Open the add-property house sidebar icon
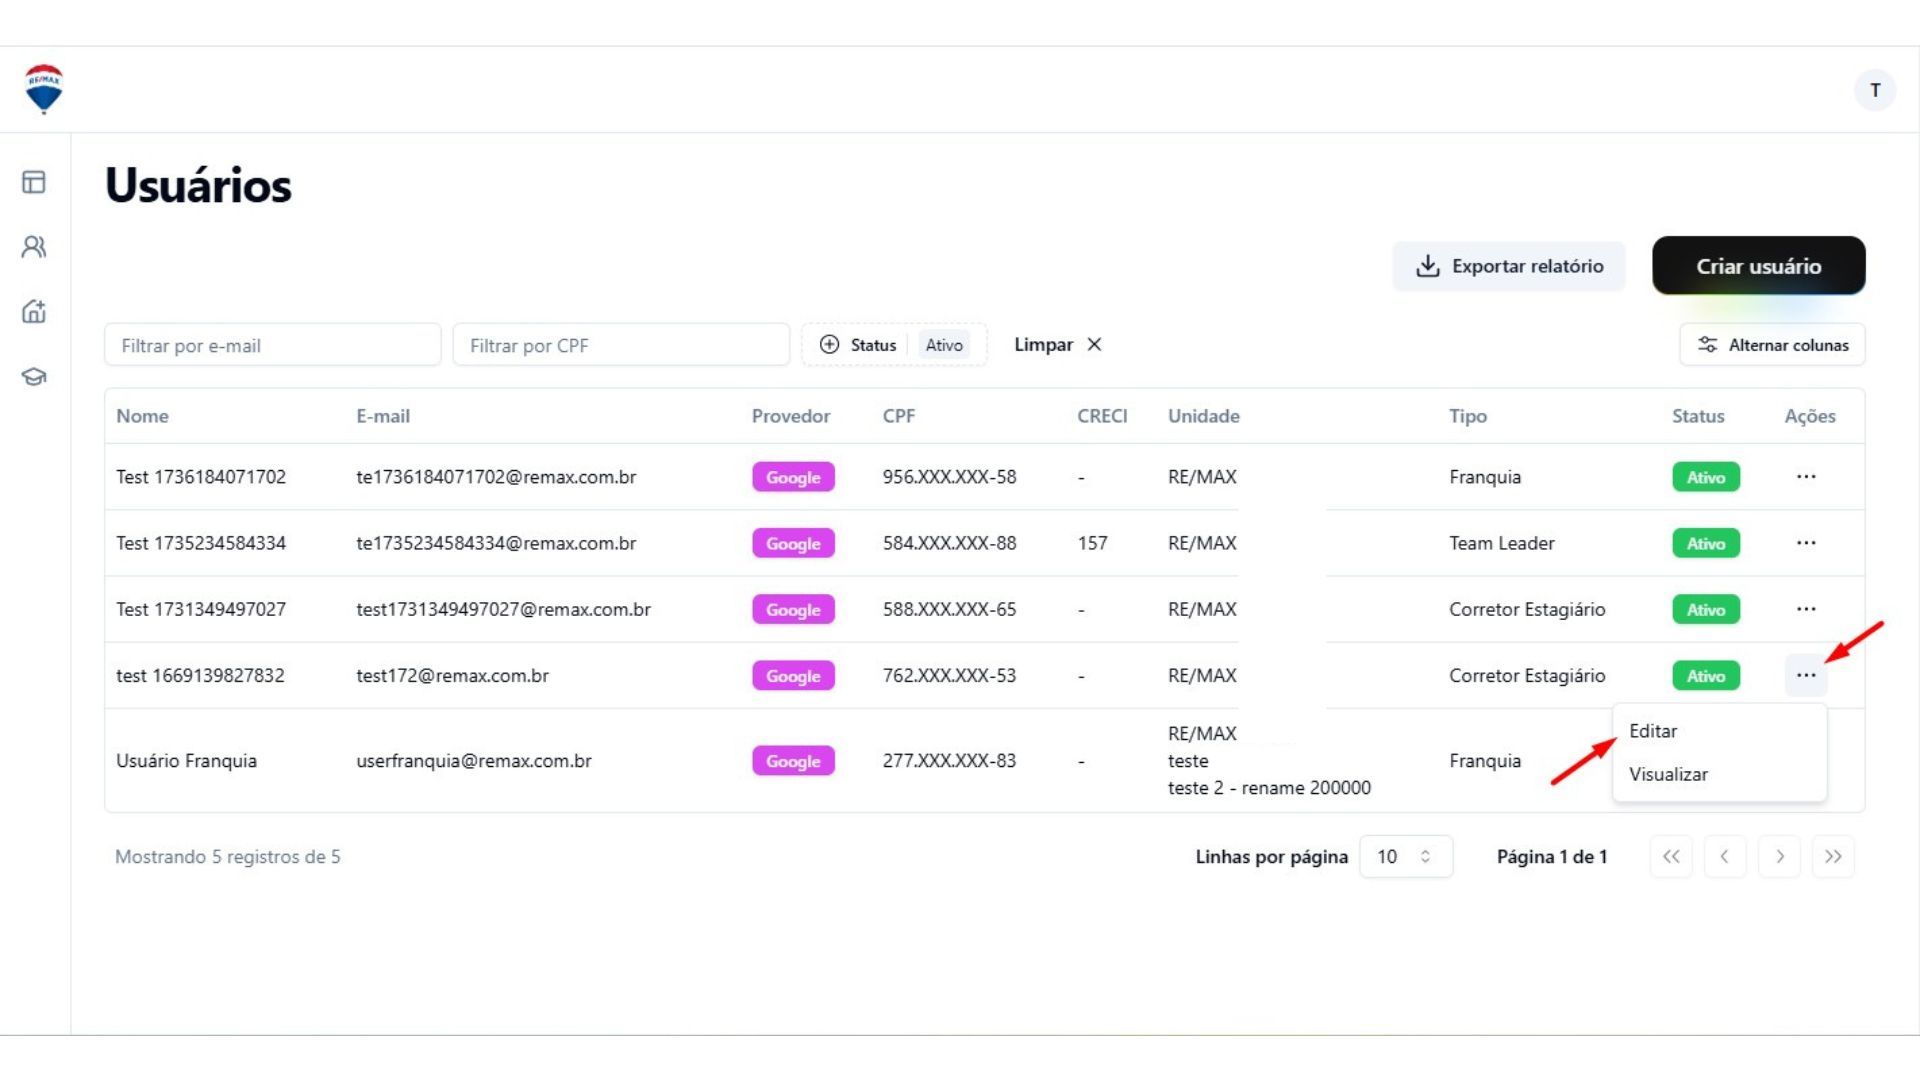 (x=34, y=311)
